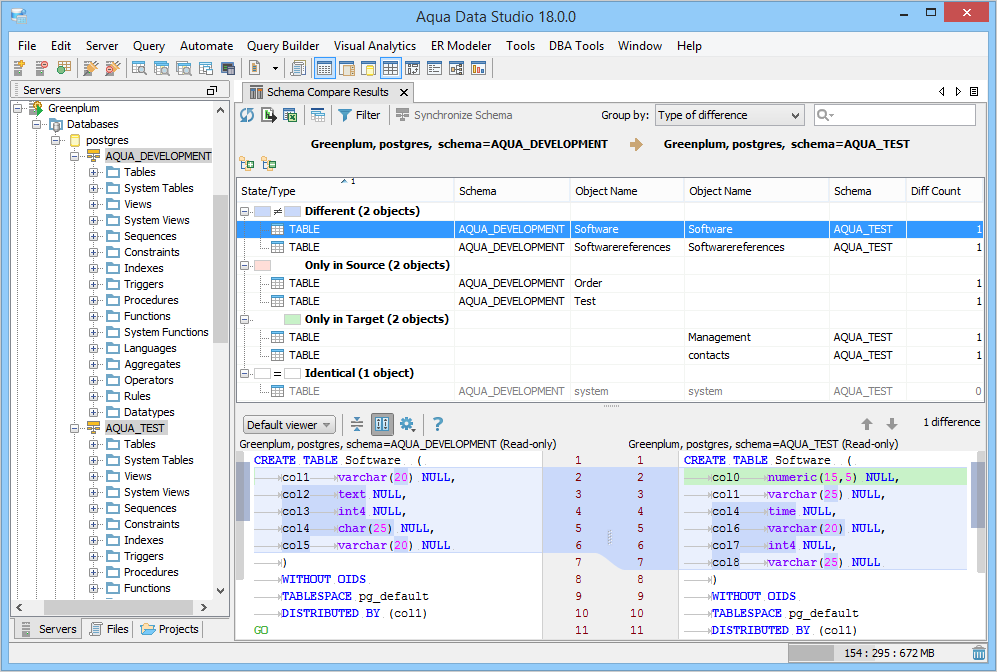997x672 pixels.
Task: Switch to the Files tab
Action: pos(109,629)
